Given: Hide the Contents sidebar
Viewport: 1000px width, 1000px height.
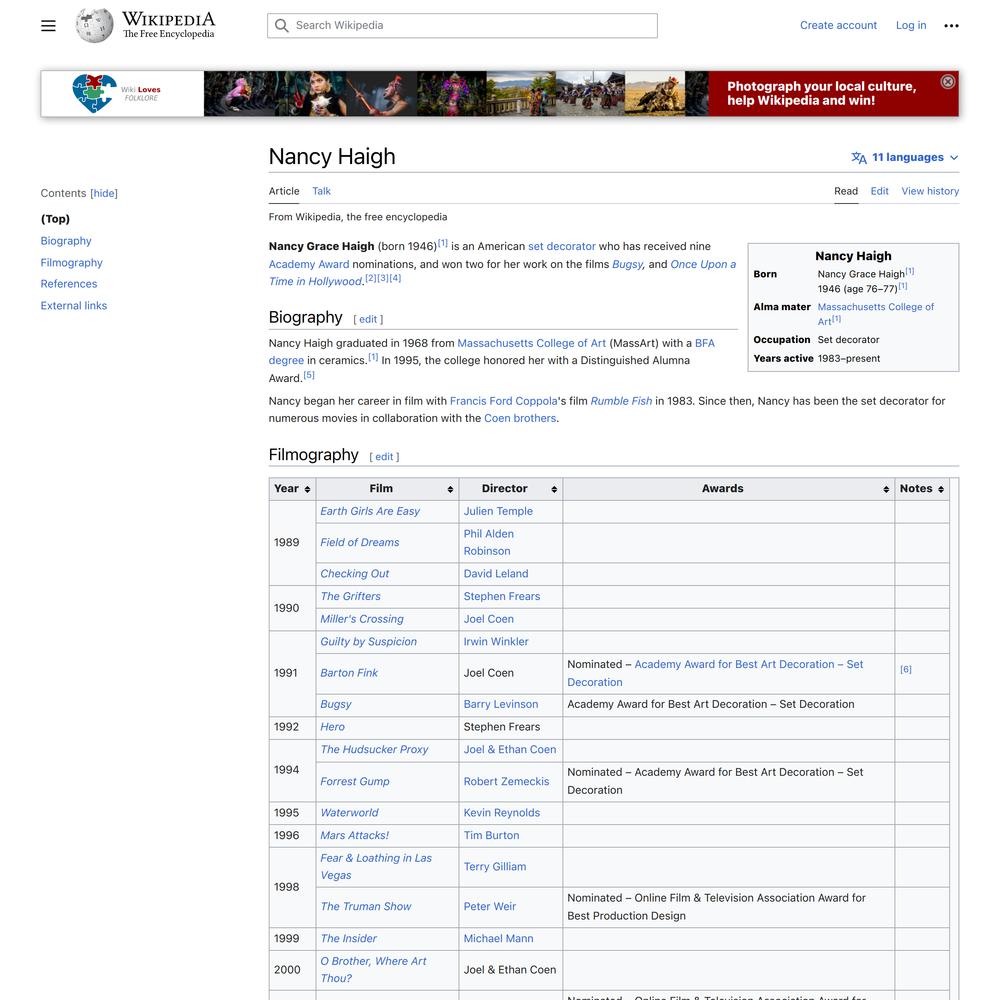Looking at the screenshot, I should point(104,193).
